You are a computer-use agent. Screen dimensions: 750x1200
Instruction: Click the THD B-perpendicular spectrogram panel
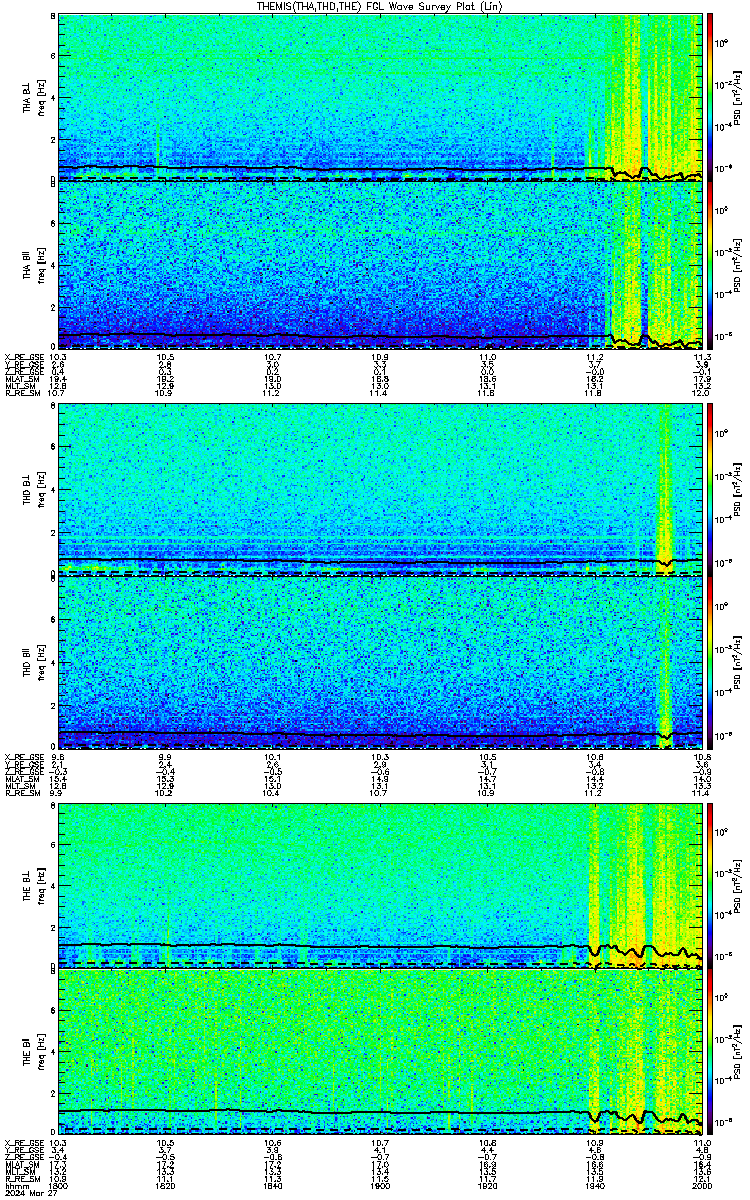pos(381,490)
